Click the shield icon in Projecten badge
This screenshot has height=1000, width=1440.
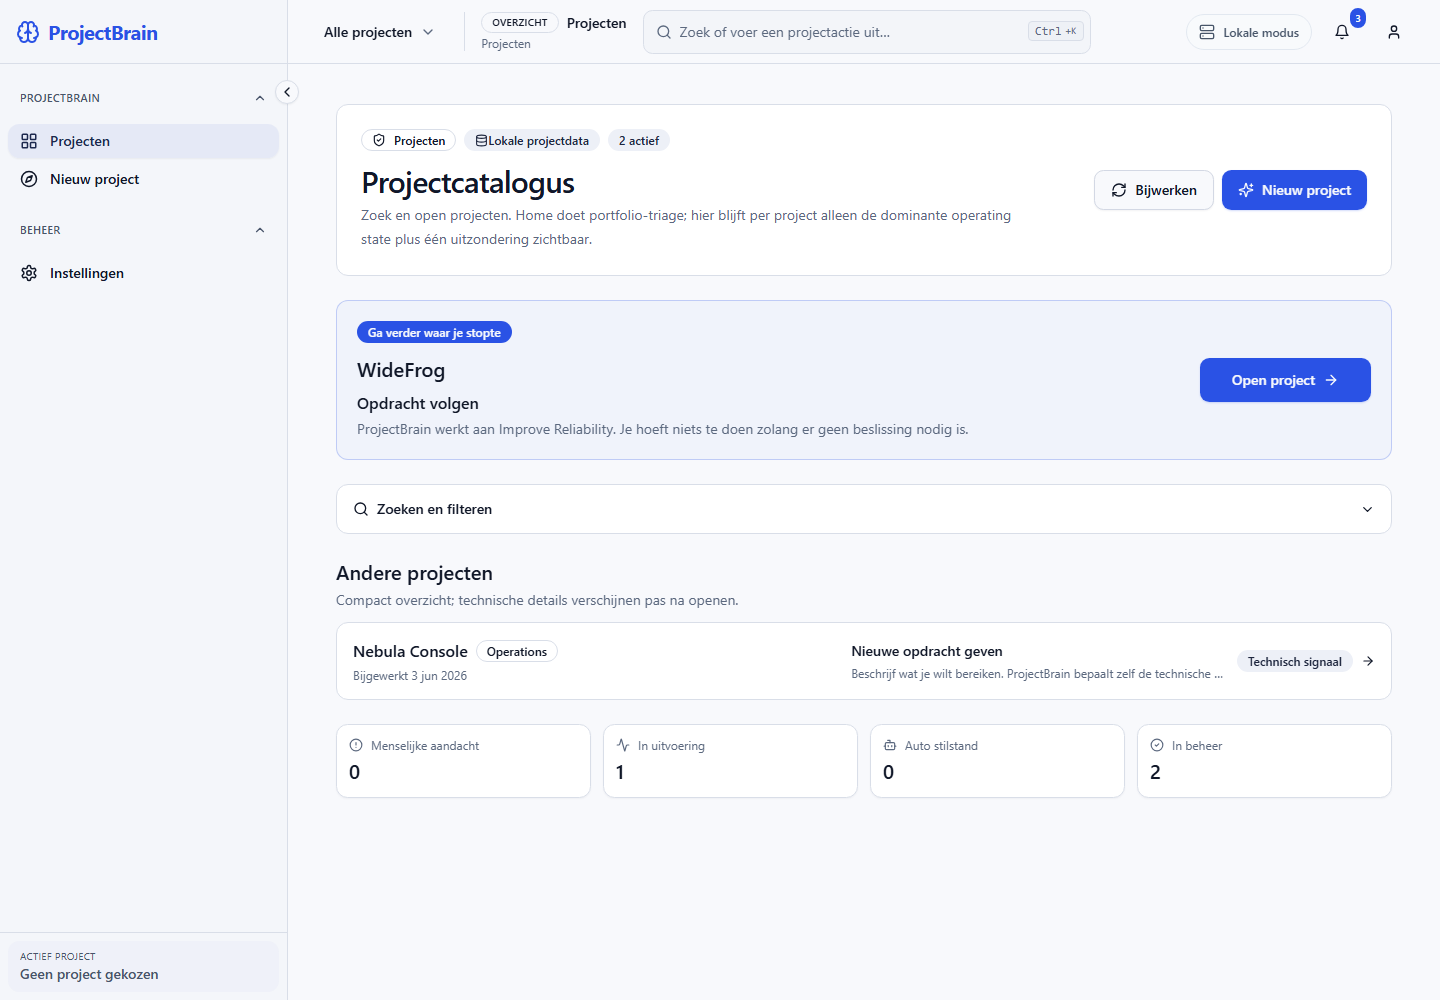pos(379,141)
